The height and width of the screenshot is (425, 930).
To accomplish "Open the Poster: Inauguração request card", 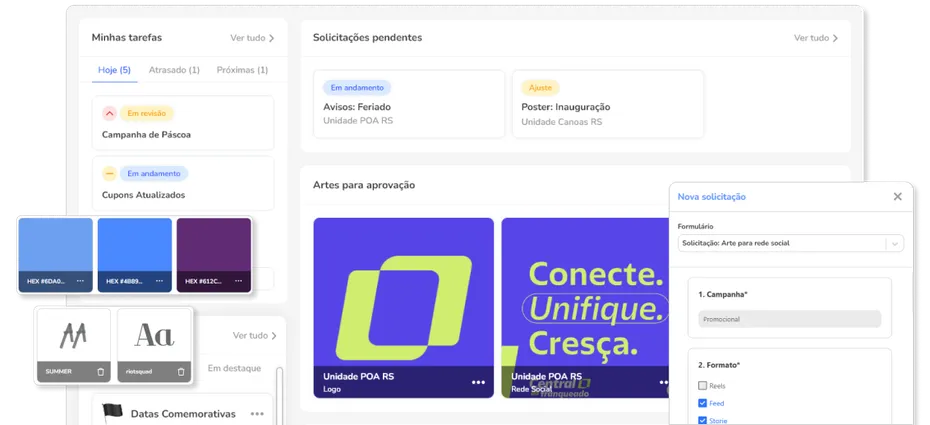I will (608, 104).
